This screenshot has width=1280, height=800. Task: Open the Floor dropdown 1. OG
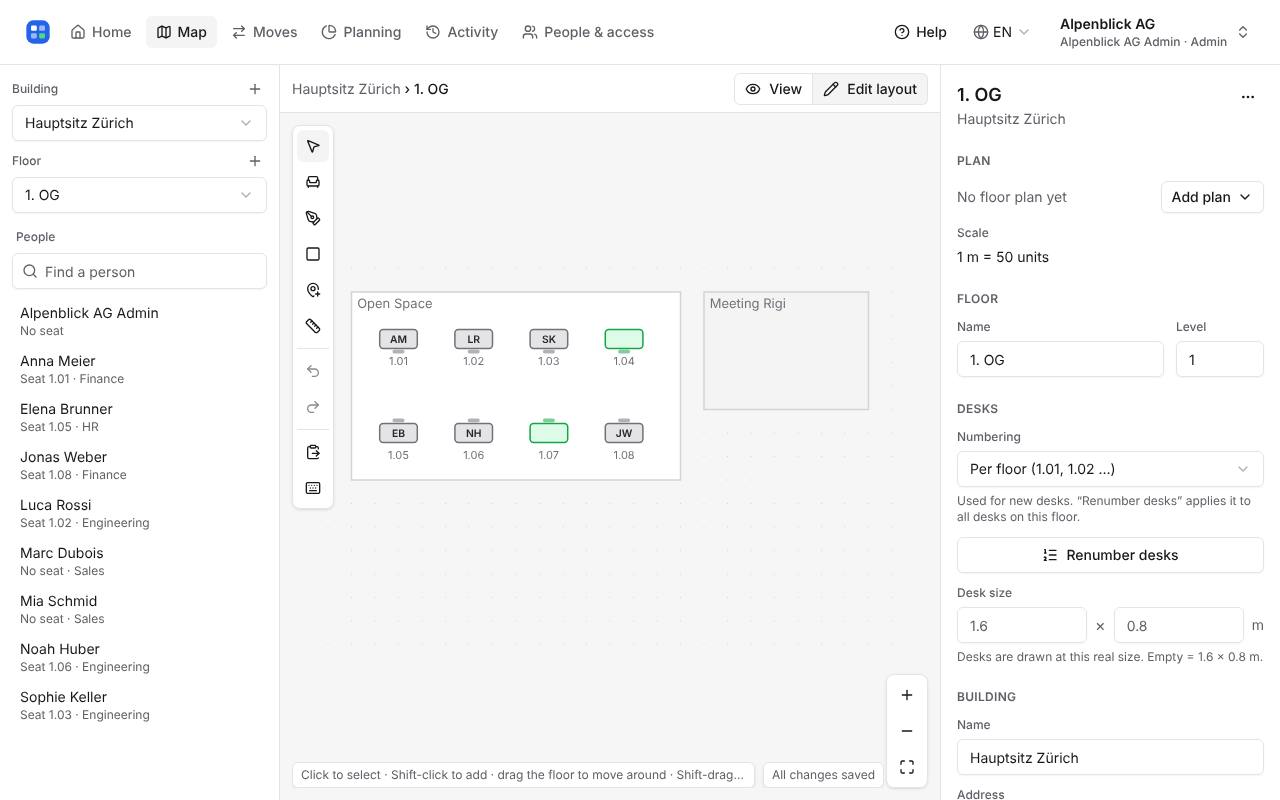point(139,195)
